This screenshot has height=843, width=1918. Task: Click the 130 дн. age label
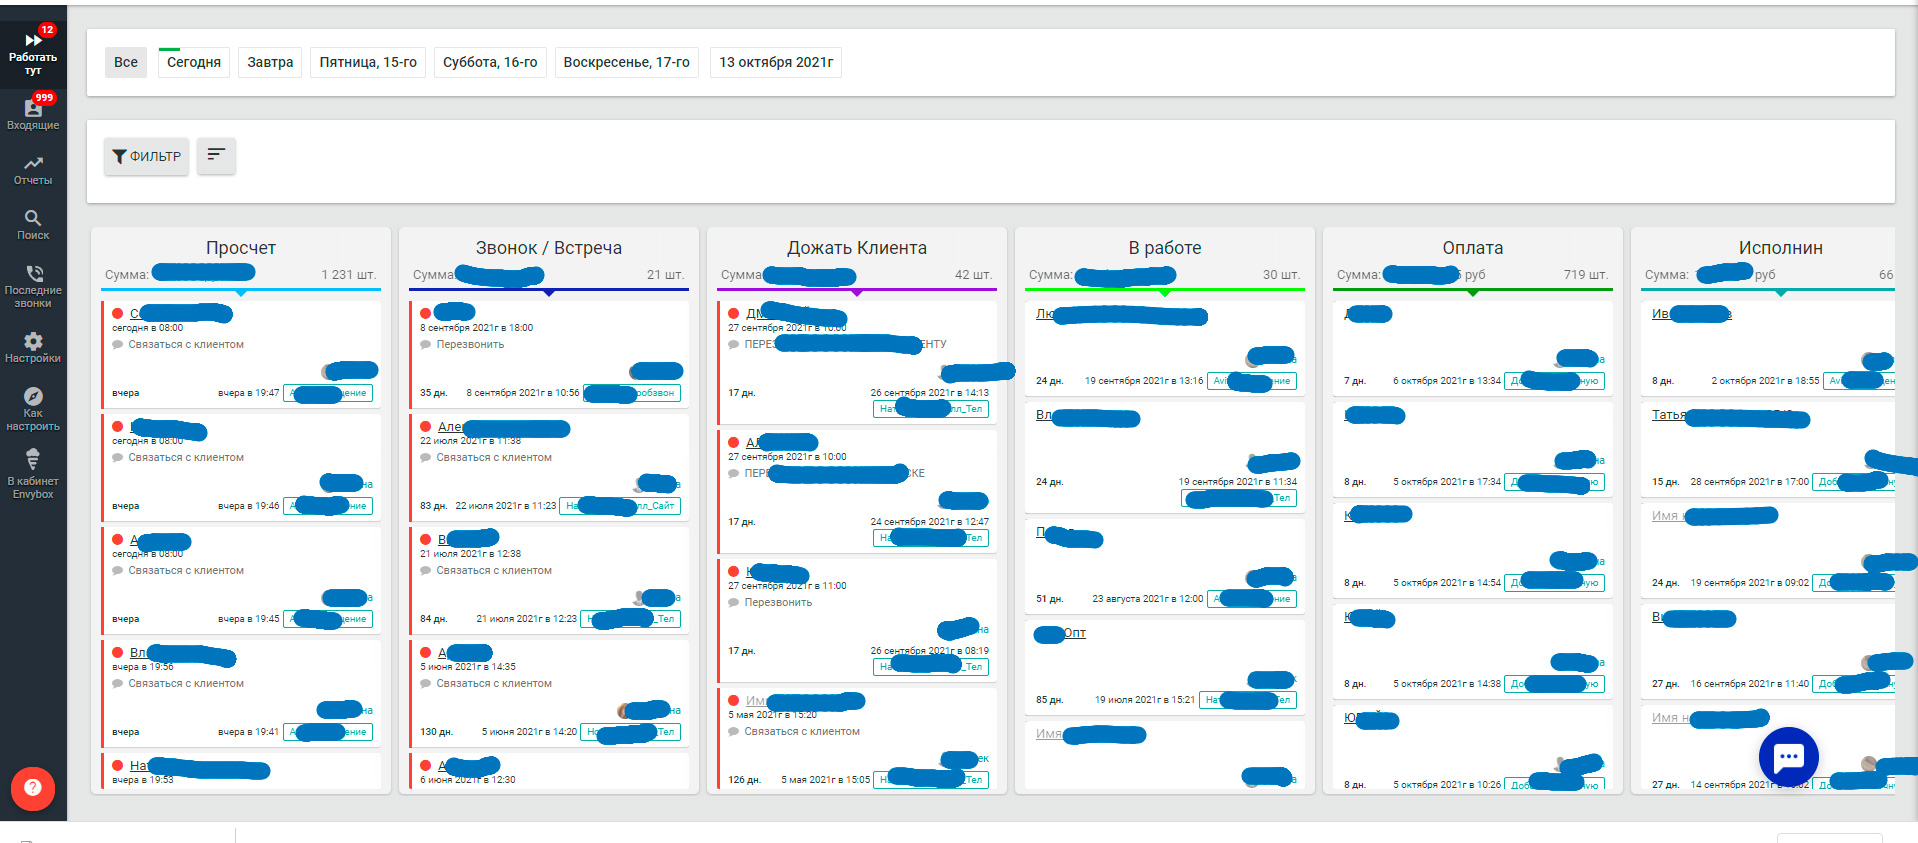[x=437, y=732]
